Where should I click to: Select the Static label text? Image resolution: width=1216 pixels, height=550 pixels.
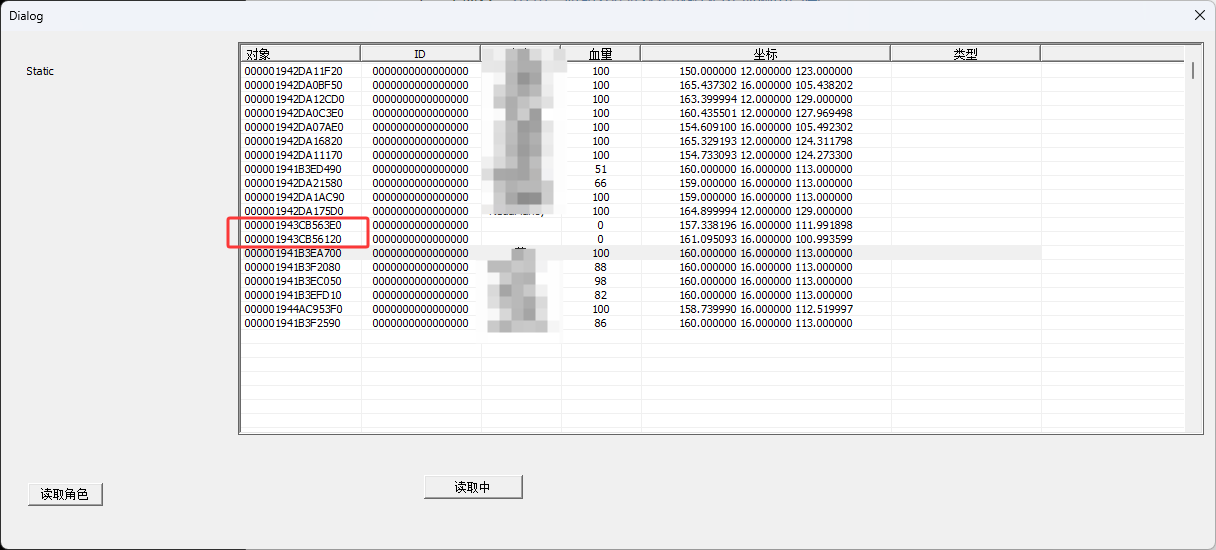[40, 71]
